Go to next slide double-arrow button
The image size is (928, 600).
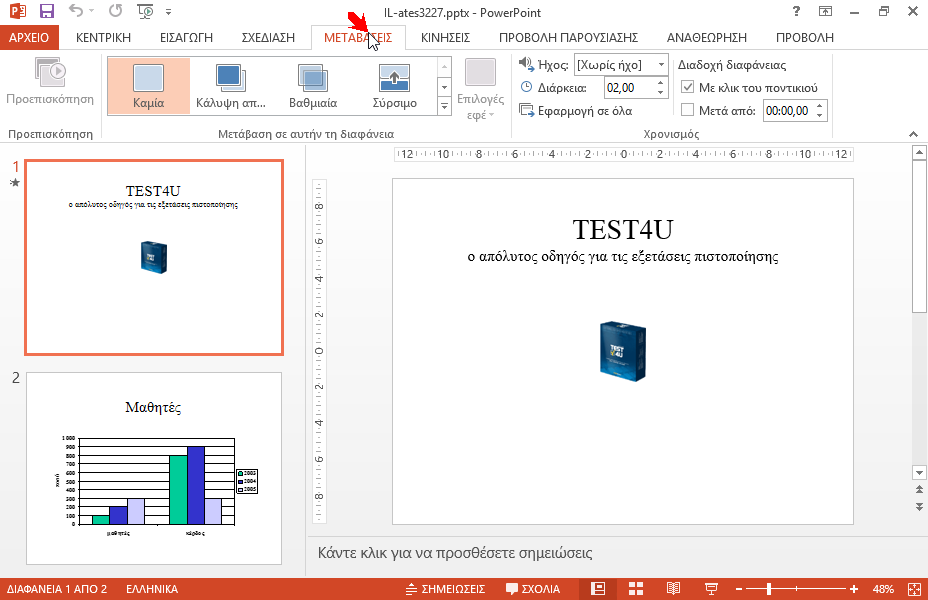point(919,507)
